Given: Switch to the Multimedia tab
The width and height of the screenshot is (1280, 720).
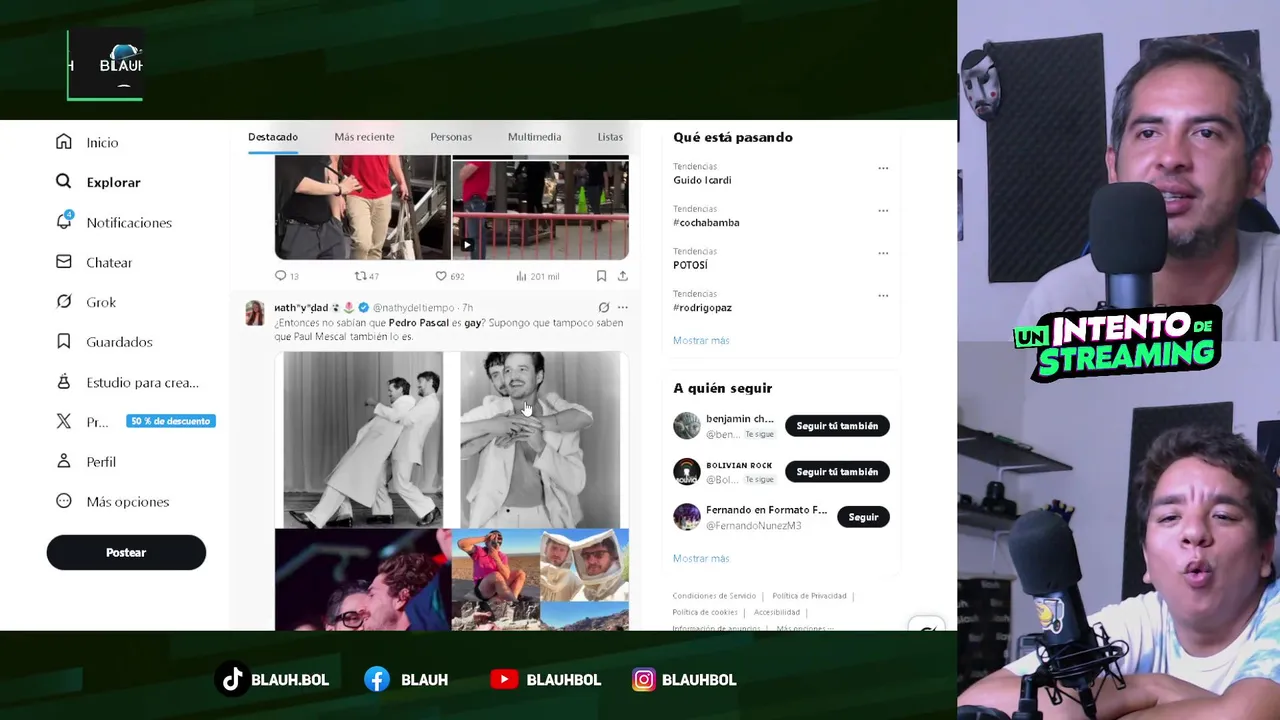Looking at the screenshot, I should [534, 137].
